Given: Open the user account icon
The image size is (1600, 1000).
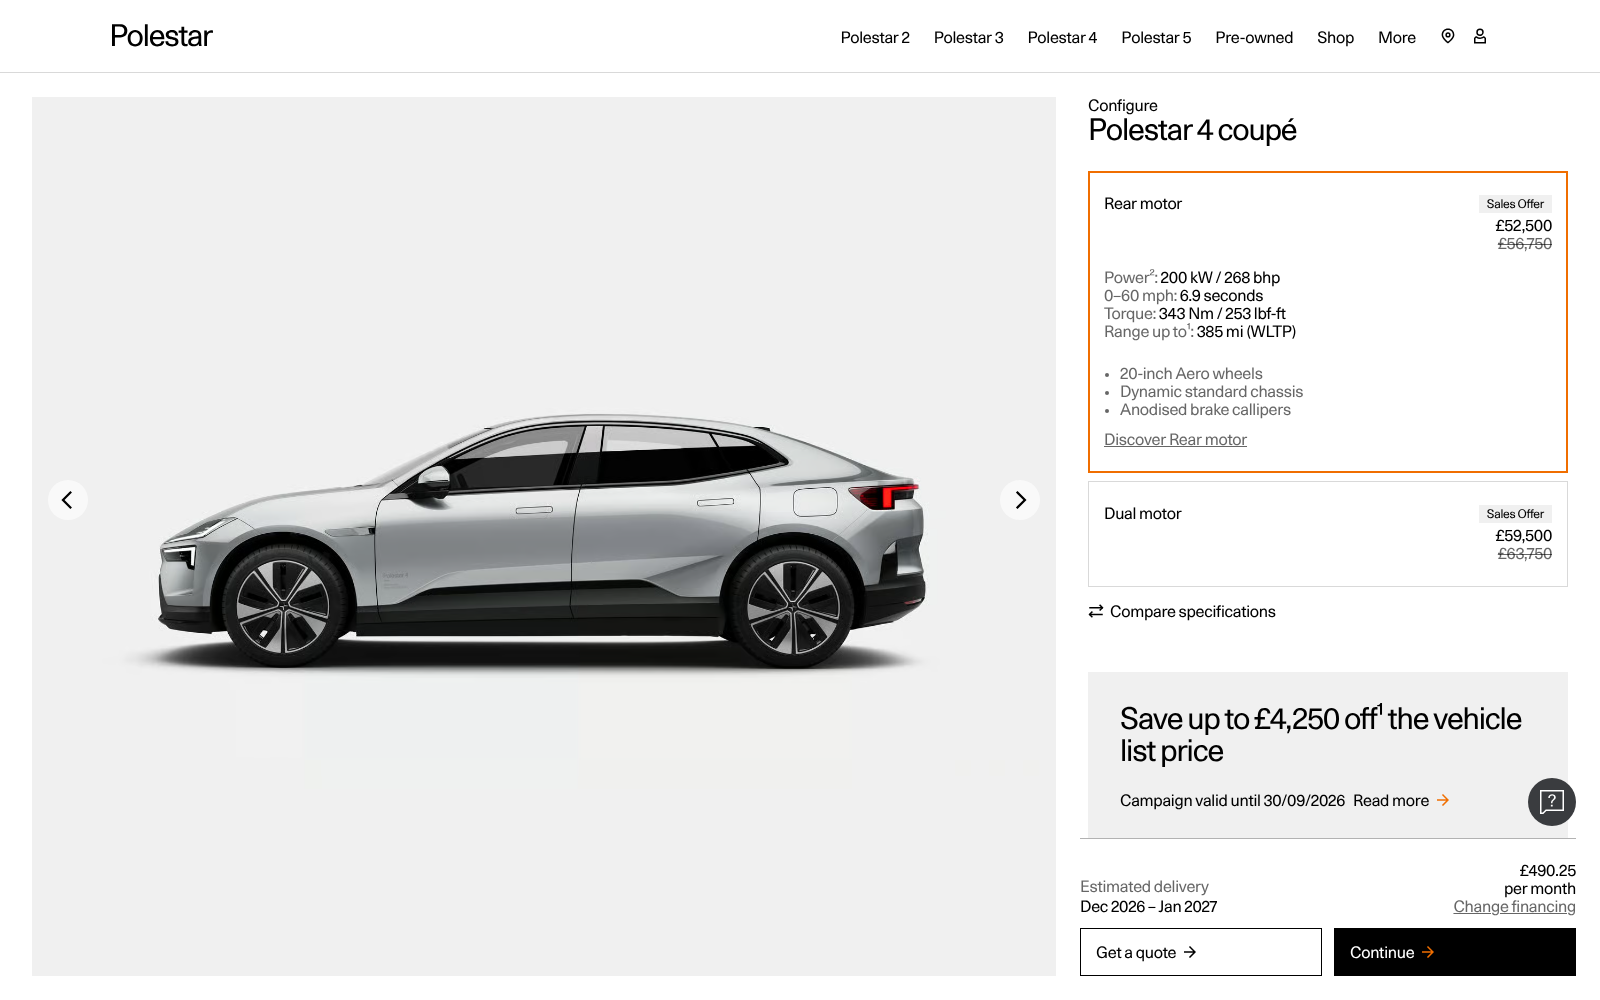Looking at the screenshot, I should tap(1480, 36).
